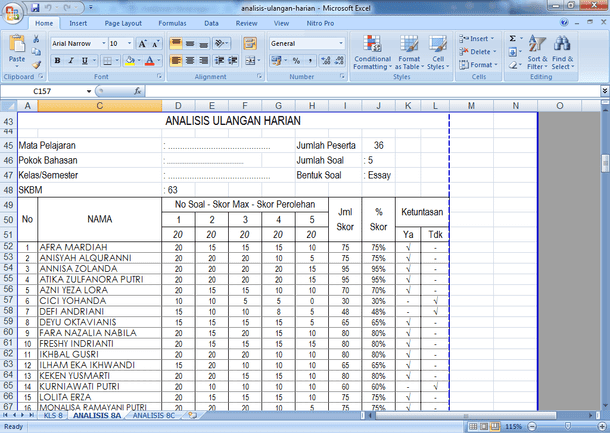Viewport: 610px width, 433px height.
Task: Open the Font Color dropdown arrow
Action: (159, 61)
